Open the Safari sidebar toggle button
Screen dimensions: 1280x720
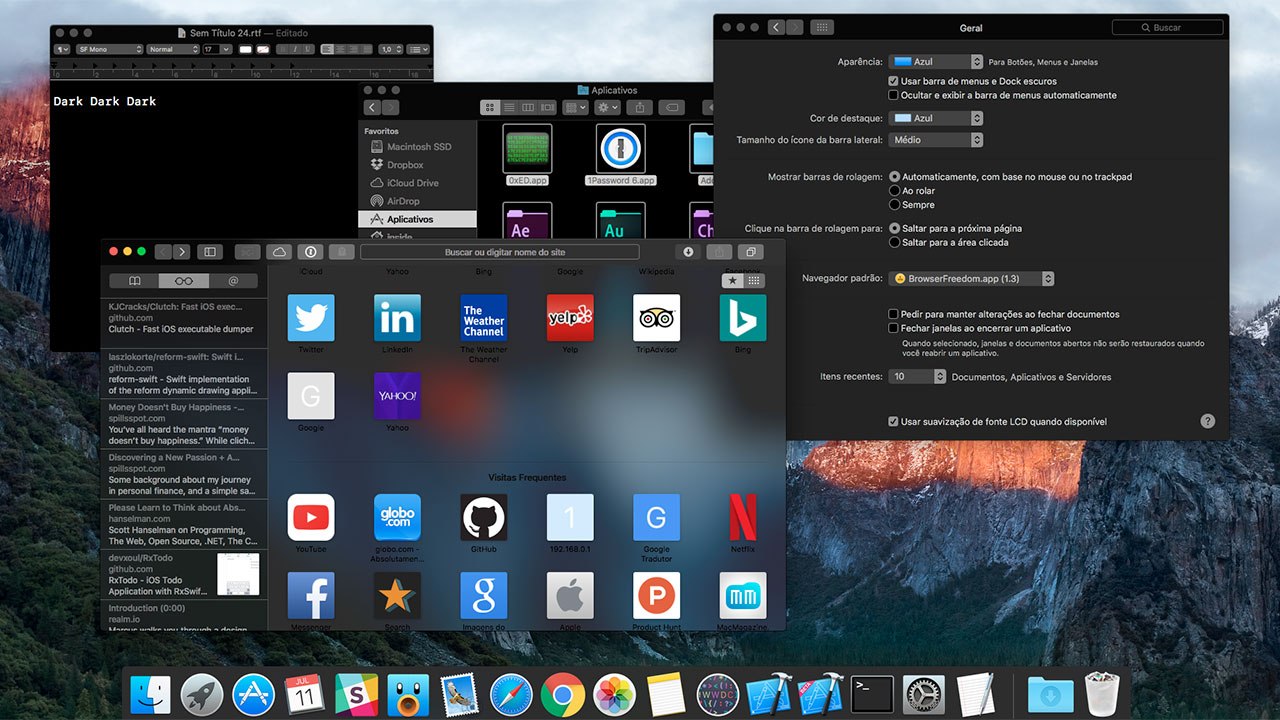210,252
